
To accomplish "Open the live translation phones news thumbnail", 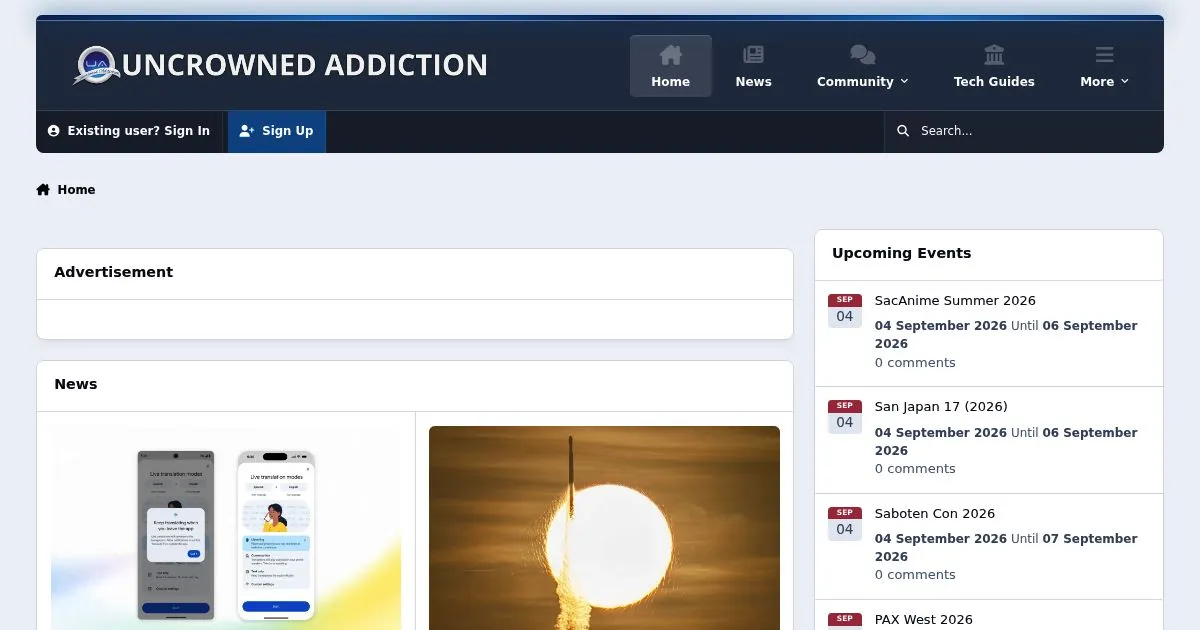I will [x=226, y=528].
